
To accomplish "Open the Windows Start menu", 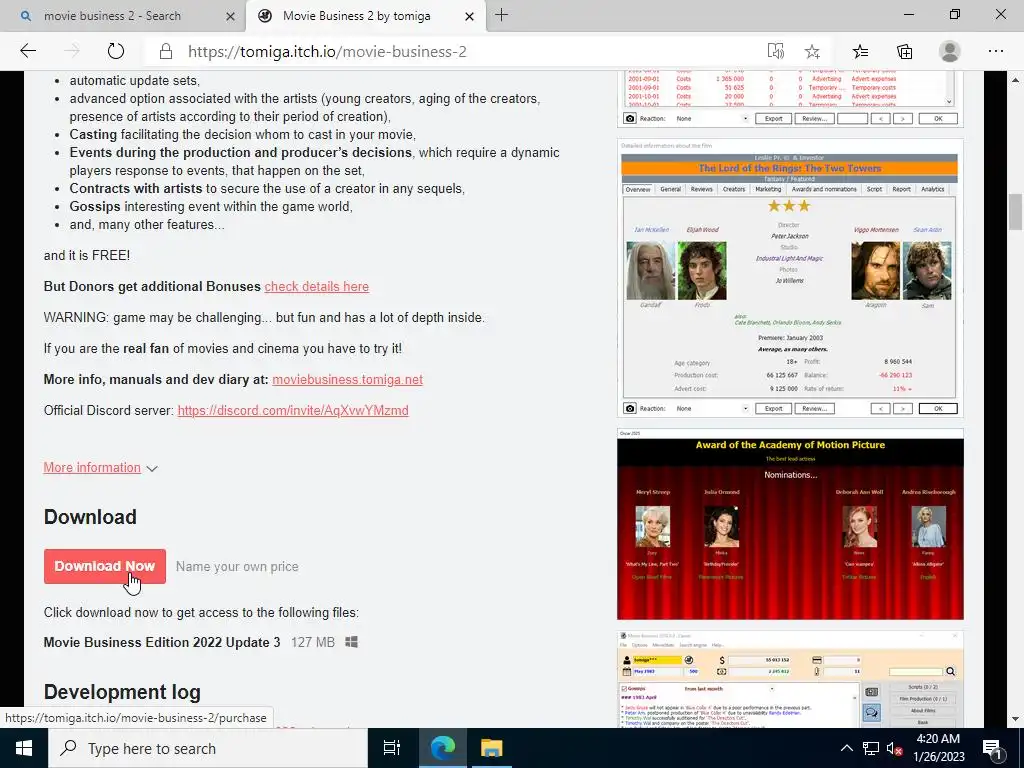I will point(24,748).
